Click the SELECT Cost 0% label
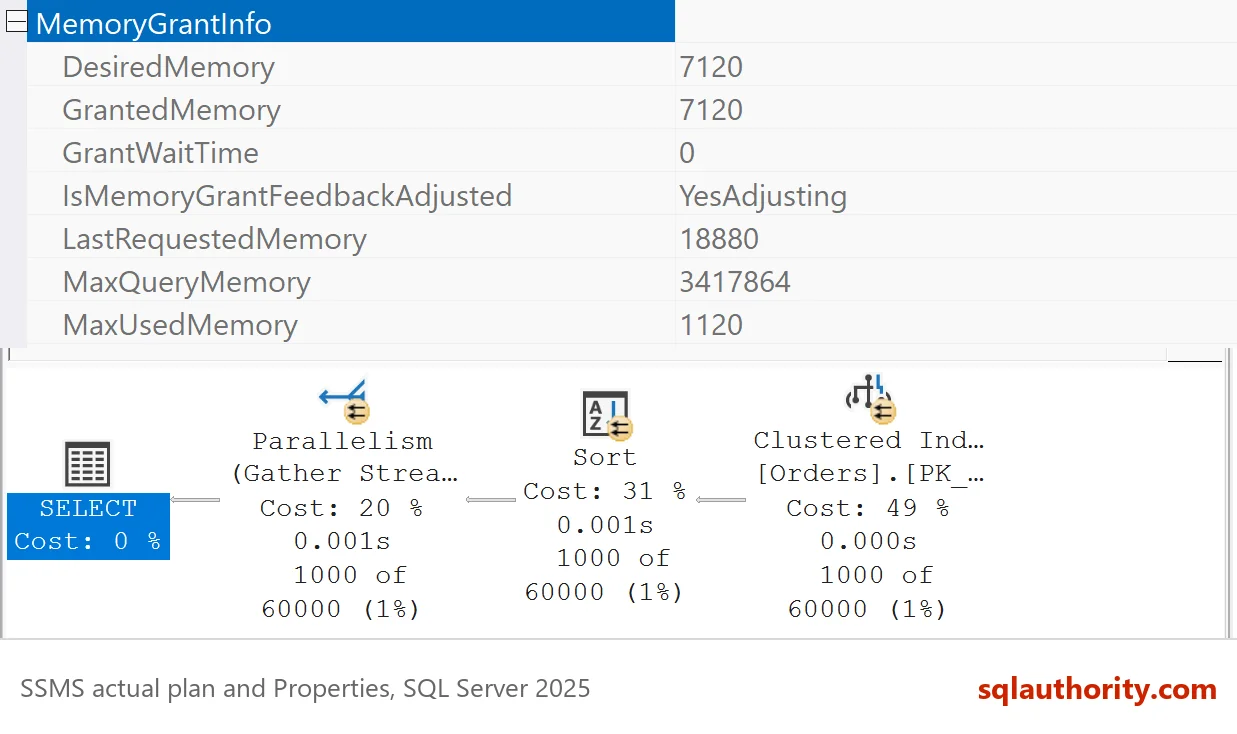This screenshot has height=734, width=1237. pos(88,526)
